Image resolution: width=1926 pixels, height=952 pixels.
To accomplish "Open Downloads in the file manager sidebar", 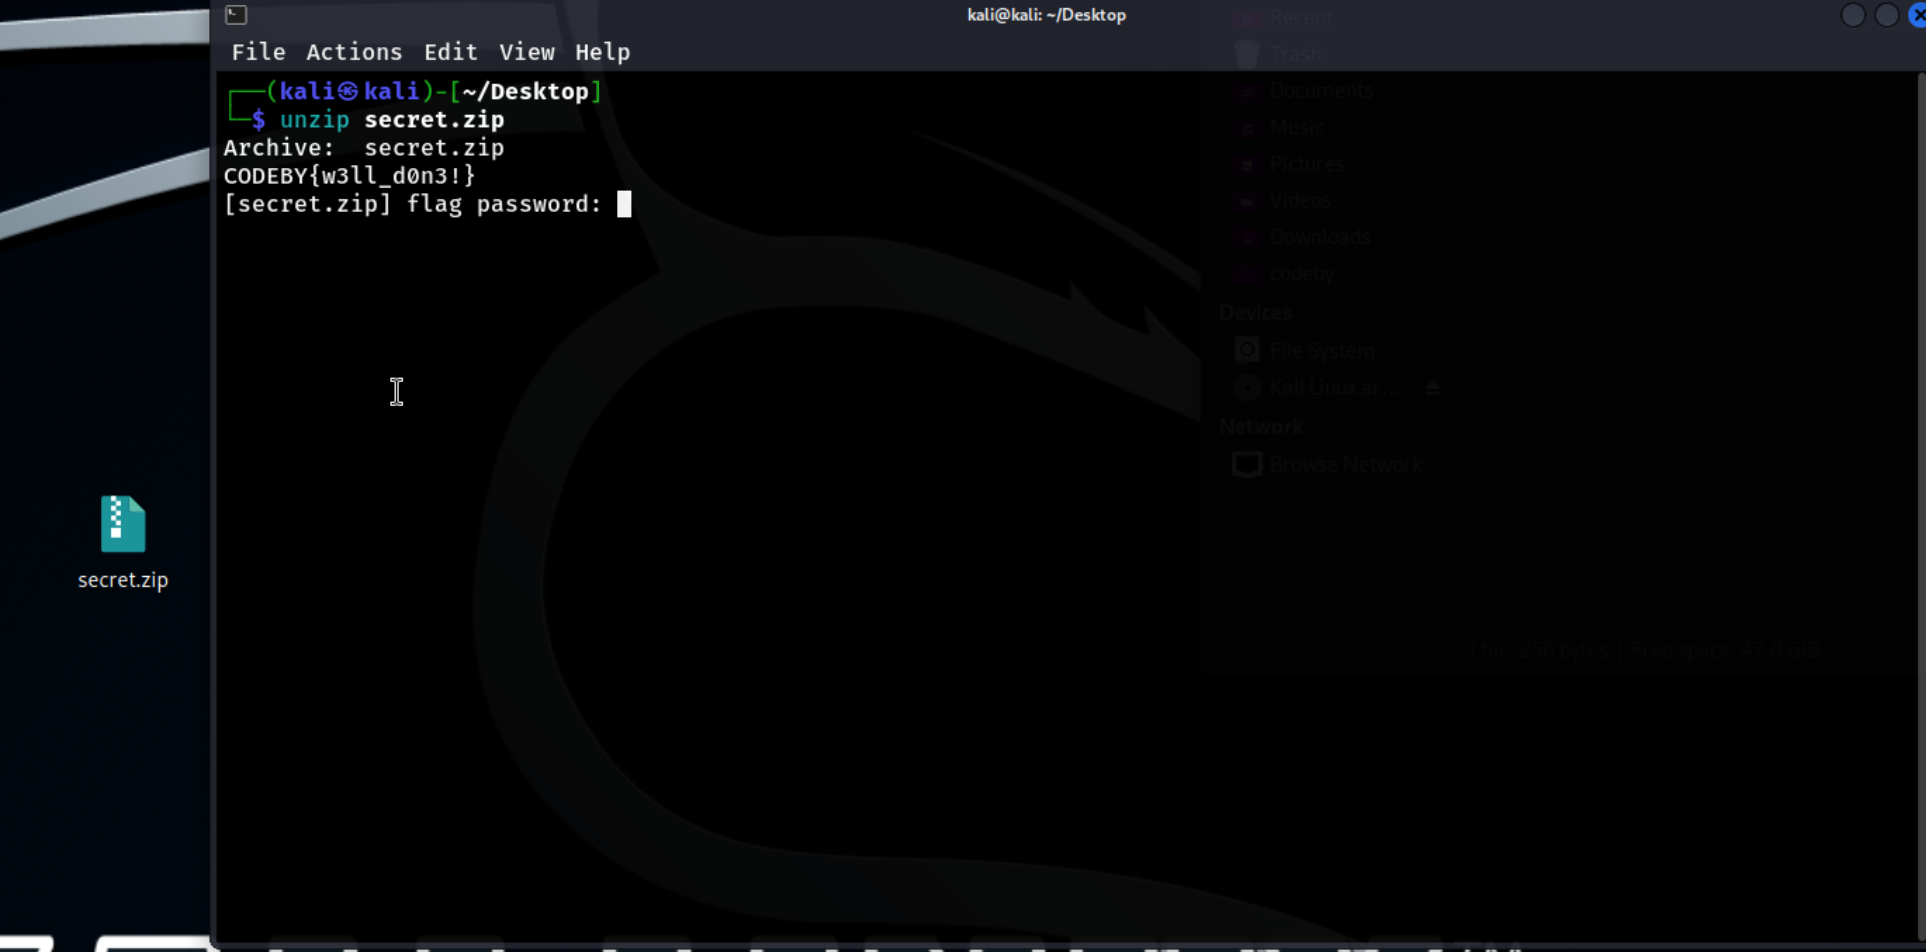I will click(x=1319, y=237).
